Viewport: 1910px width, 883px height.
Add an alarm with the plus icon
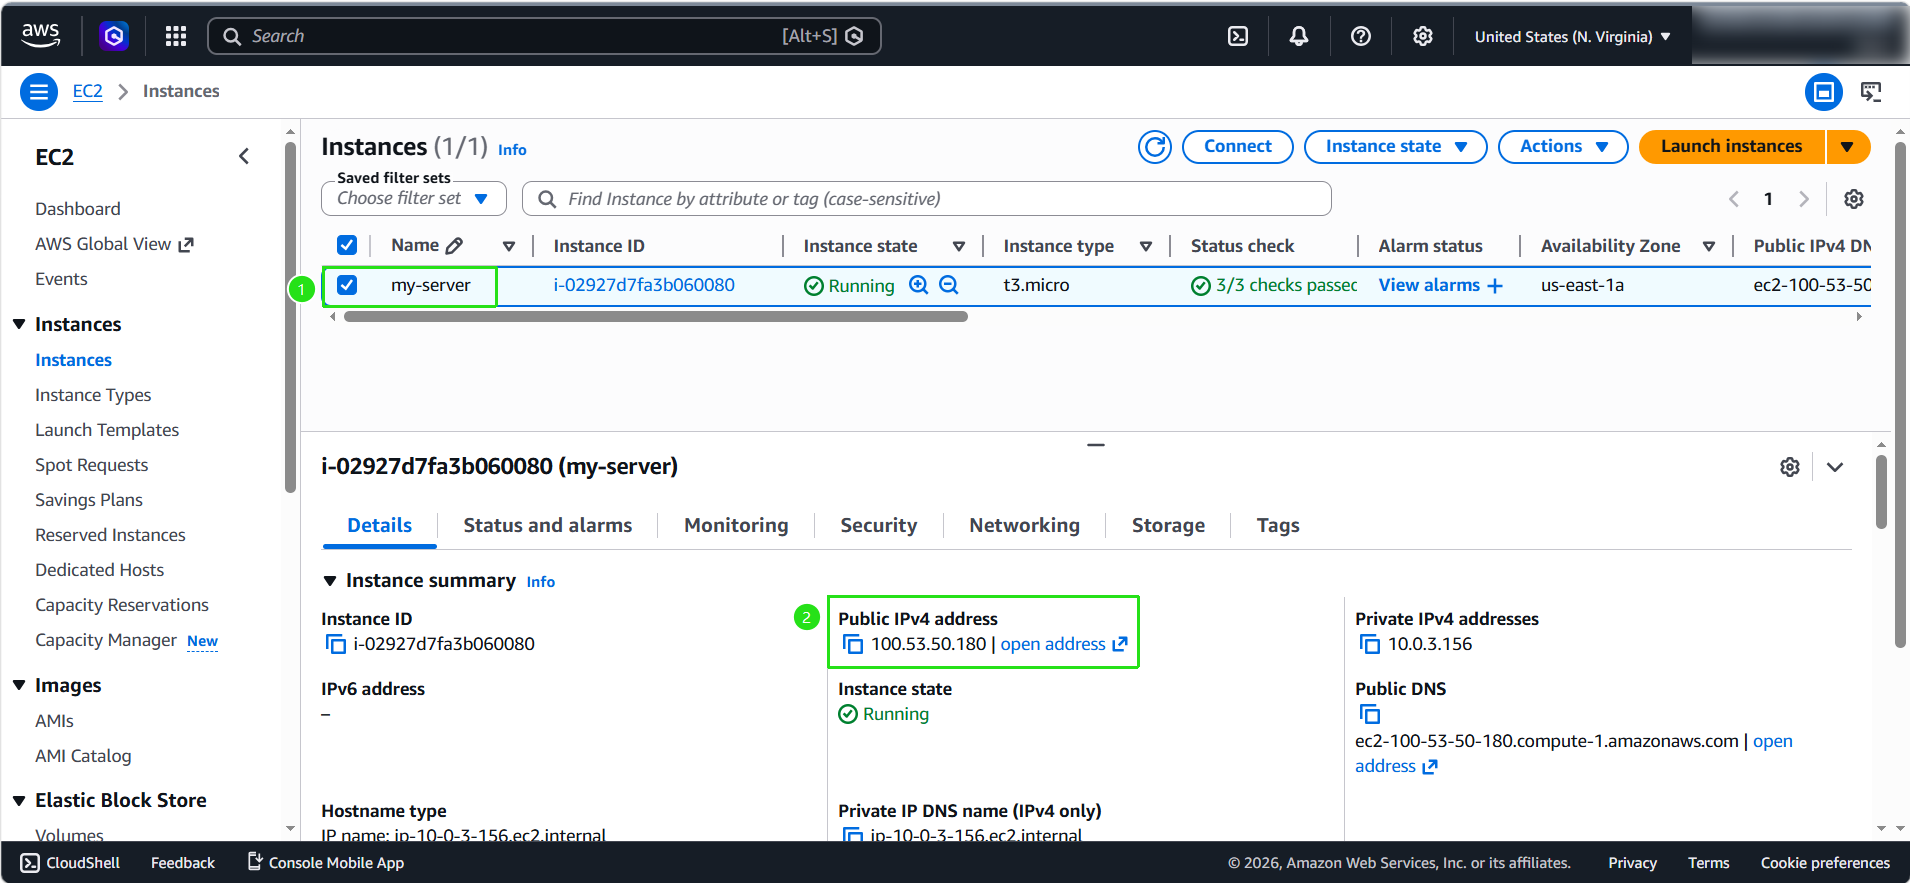(x=1495, y=286)
